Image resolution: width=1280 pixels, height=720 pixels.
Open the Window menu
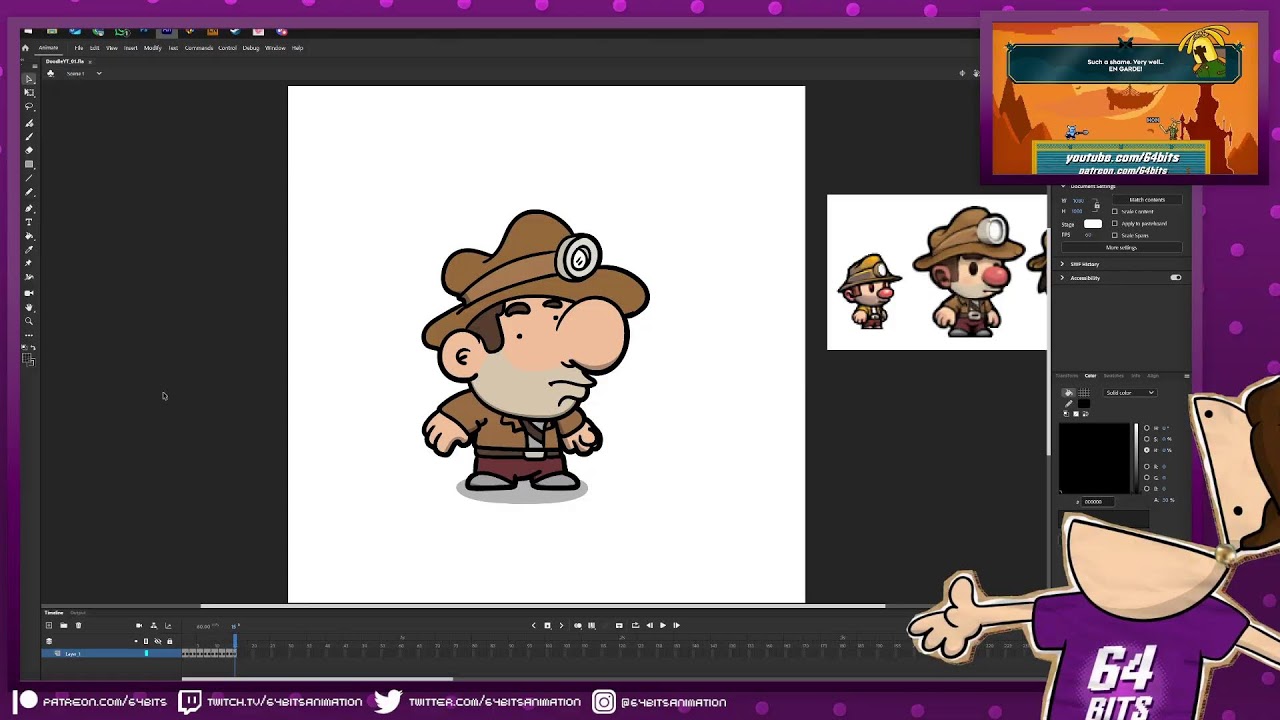pos(275,48)
